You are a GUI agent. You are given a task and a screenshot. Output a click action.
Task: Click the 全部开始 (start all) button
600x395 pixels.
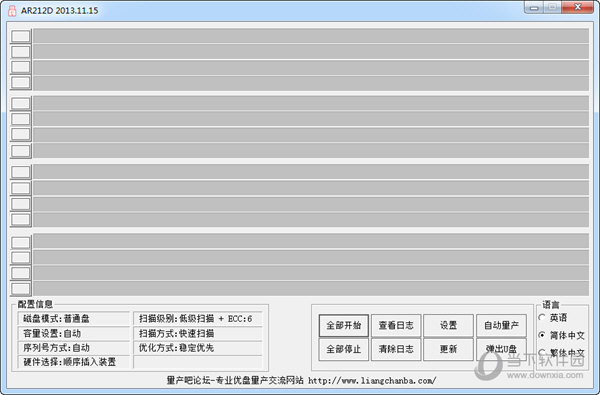pos(344,325)
